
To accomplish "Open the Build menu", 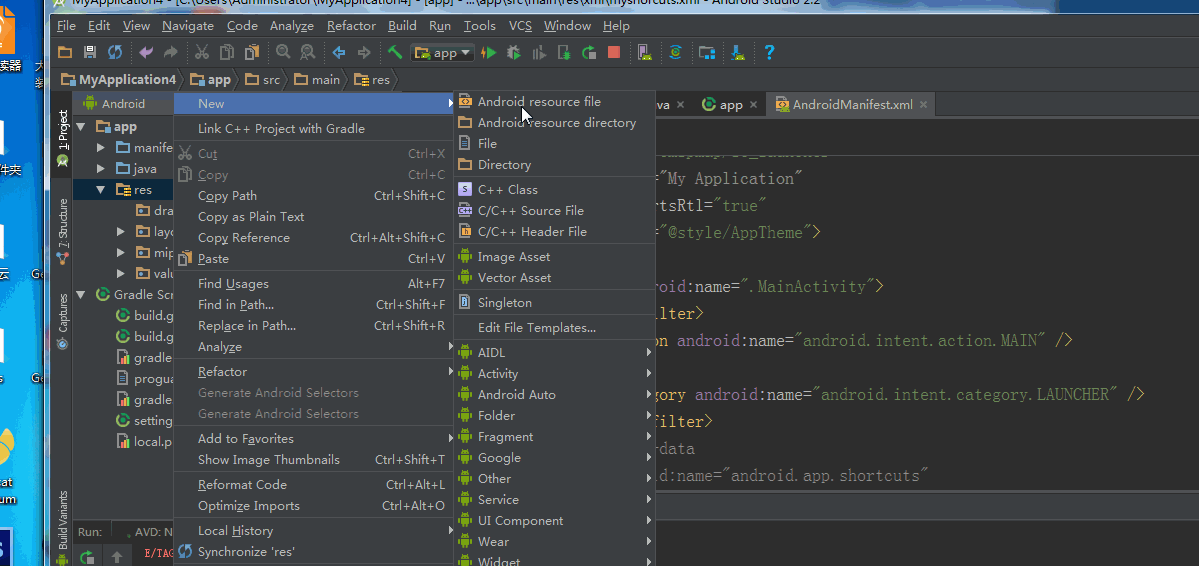I will tap(402, 26).
